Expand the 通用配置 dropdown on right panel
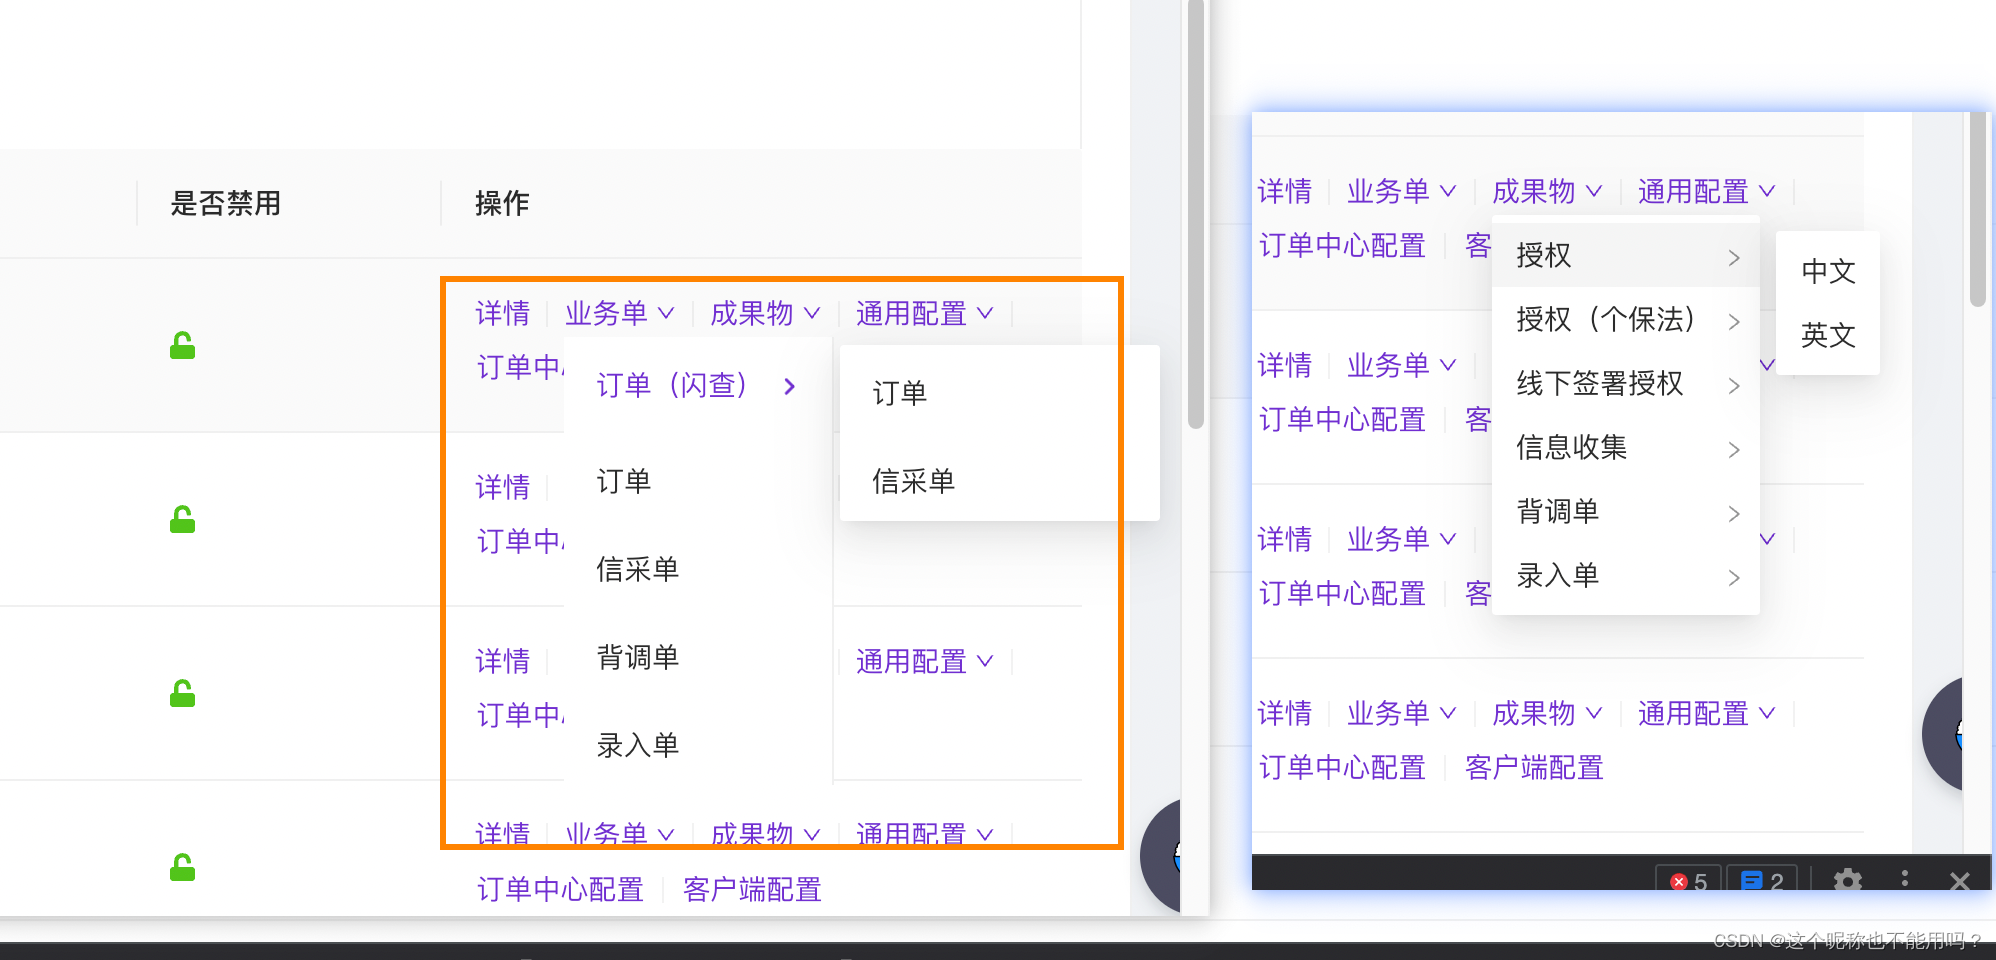 coord(1705,191)
